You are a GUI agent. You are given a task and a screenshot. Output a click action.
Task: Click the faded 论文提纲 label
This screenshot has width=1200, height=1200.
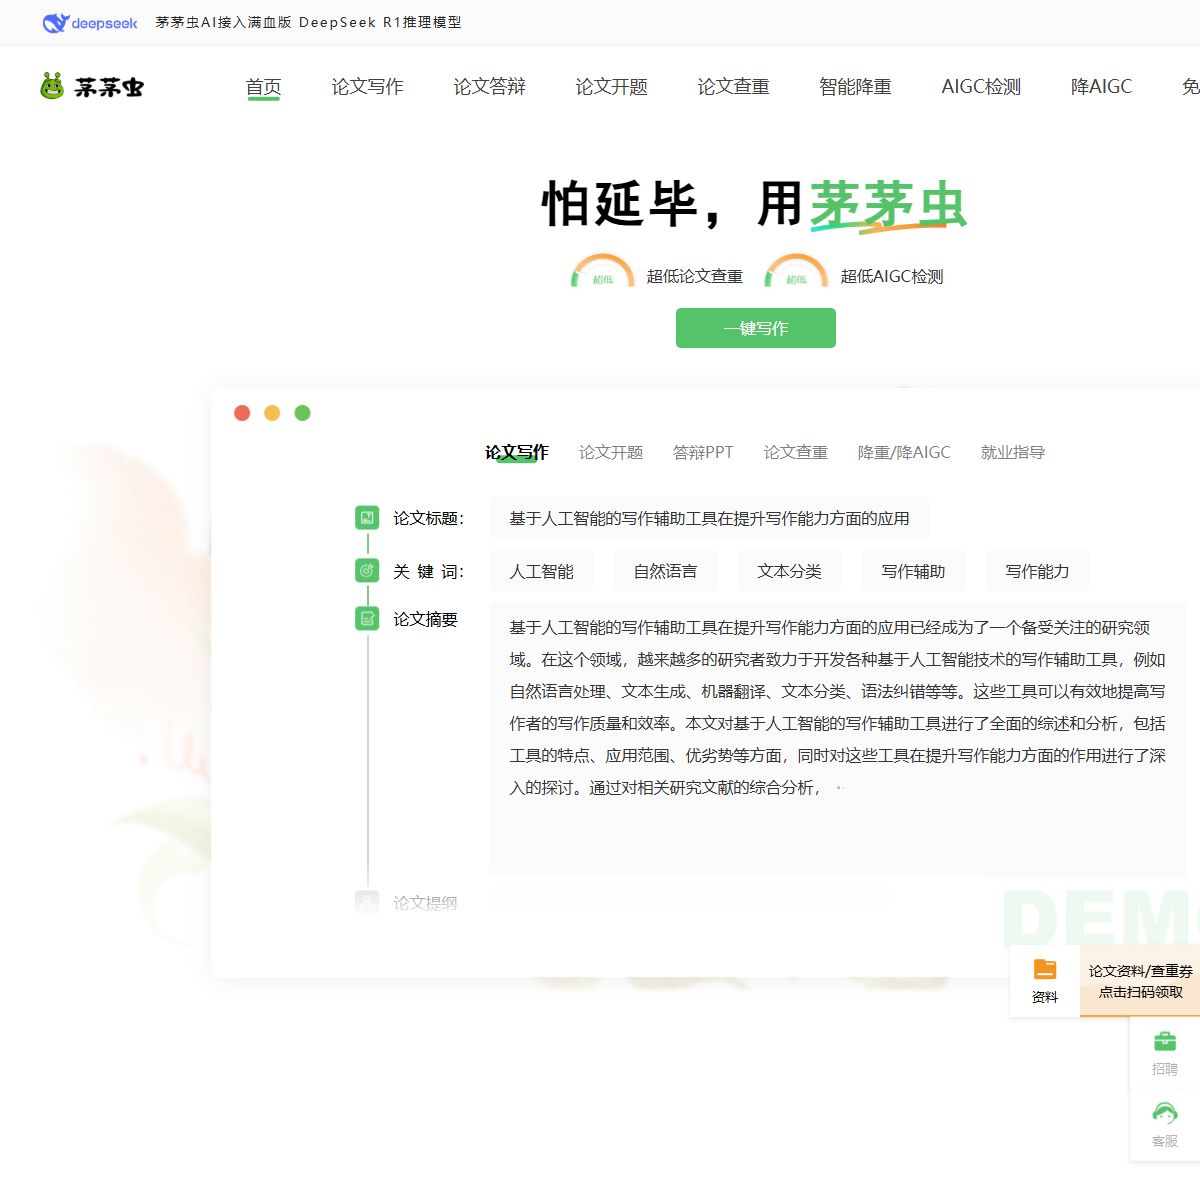425,902
